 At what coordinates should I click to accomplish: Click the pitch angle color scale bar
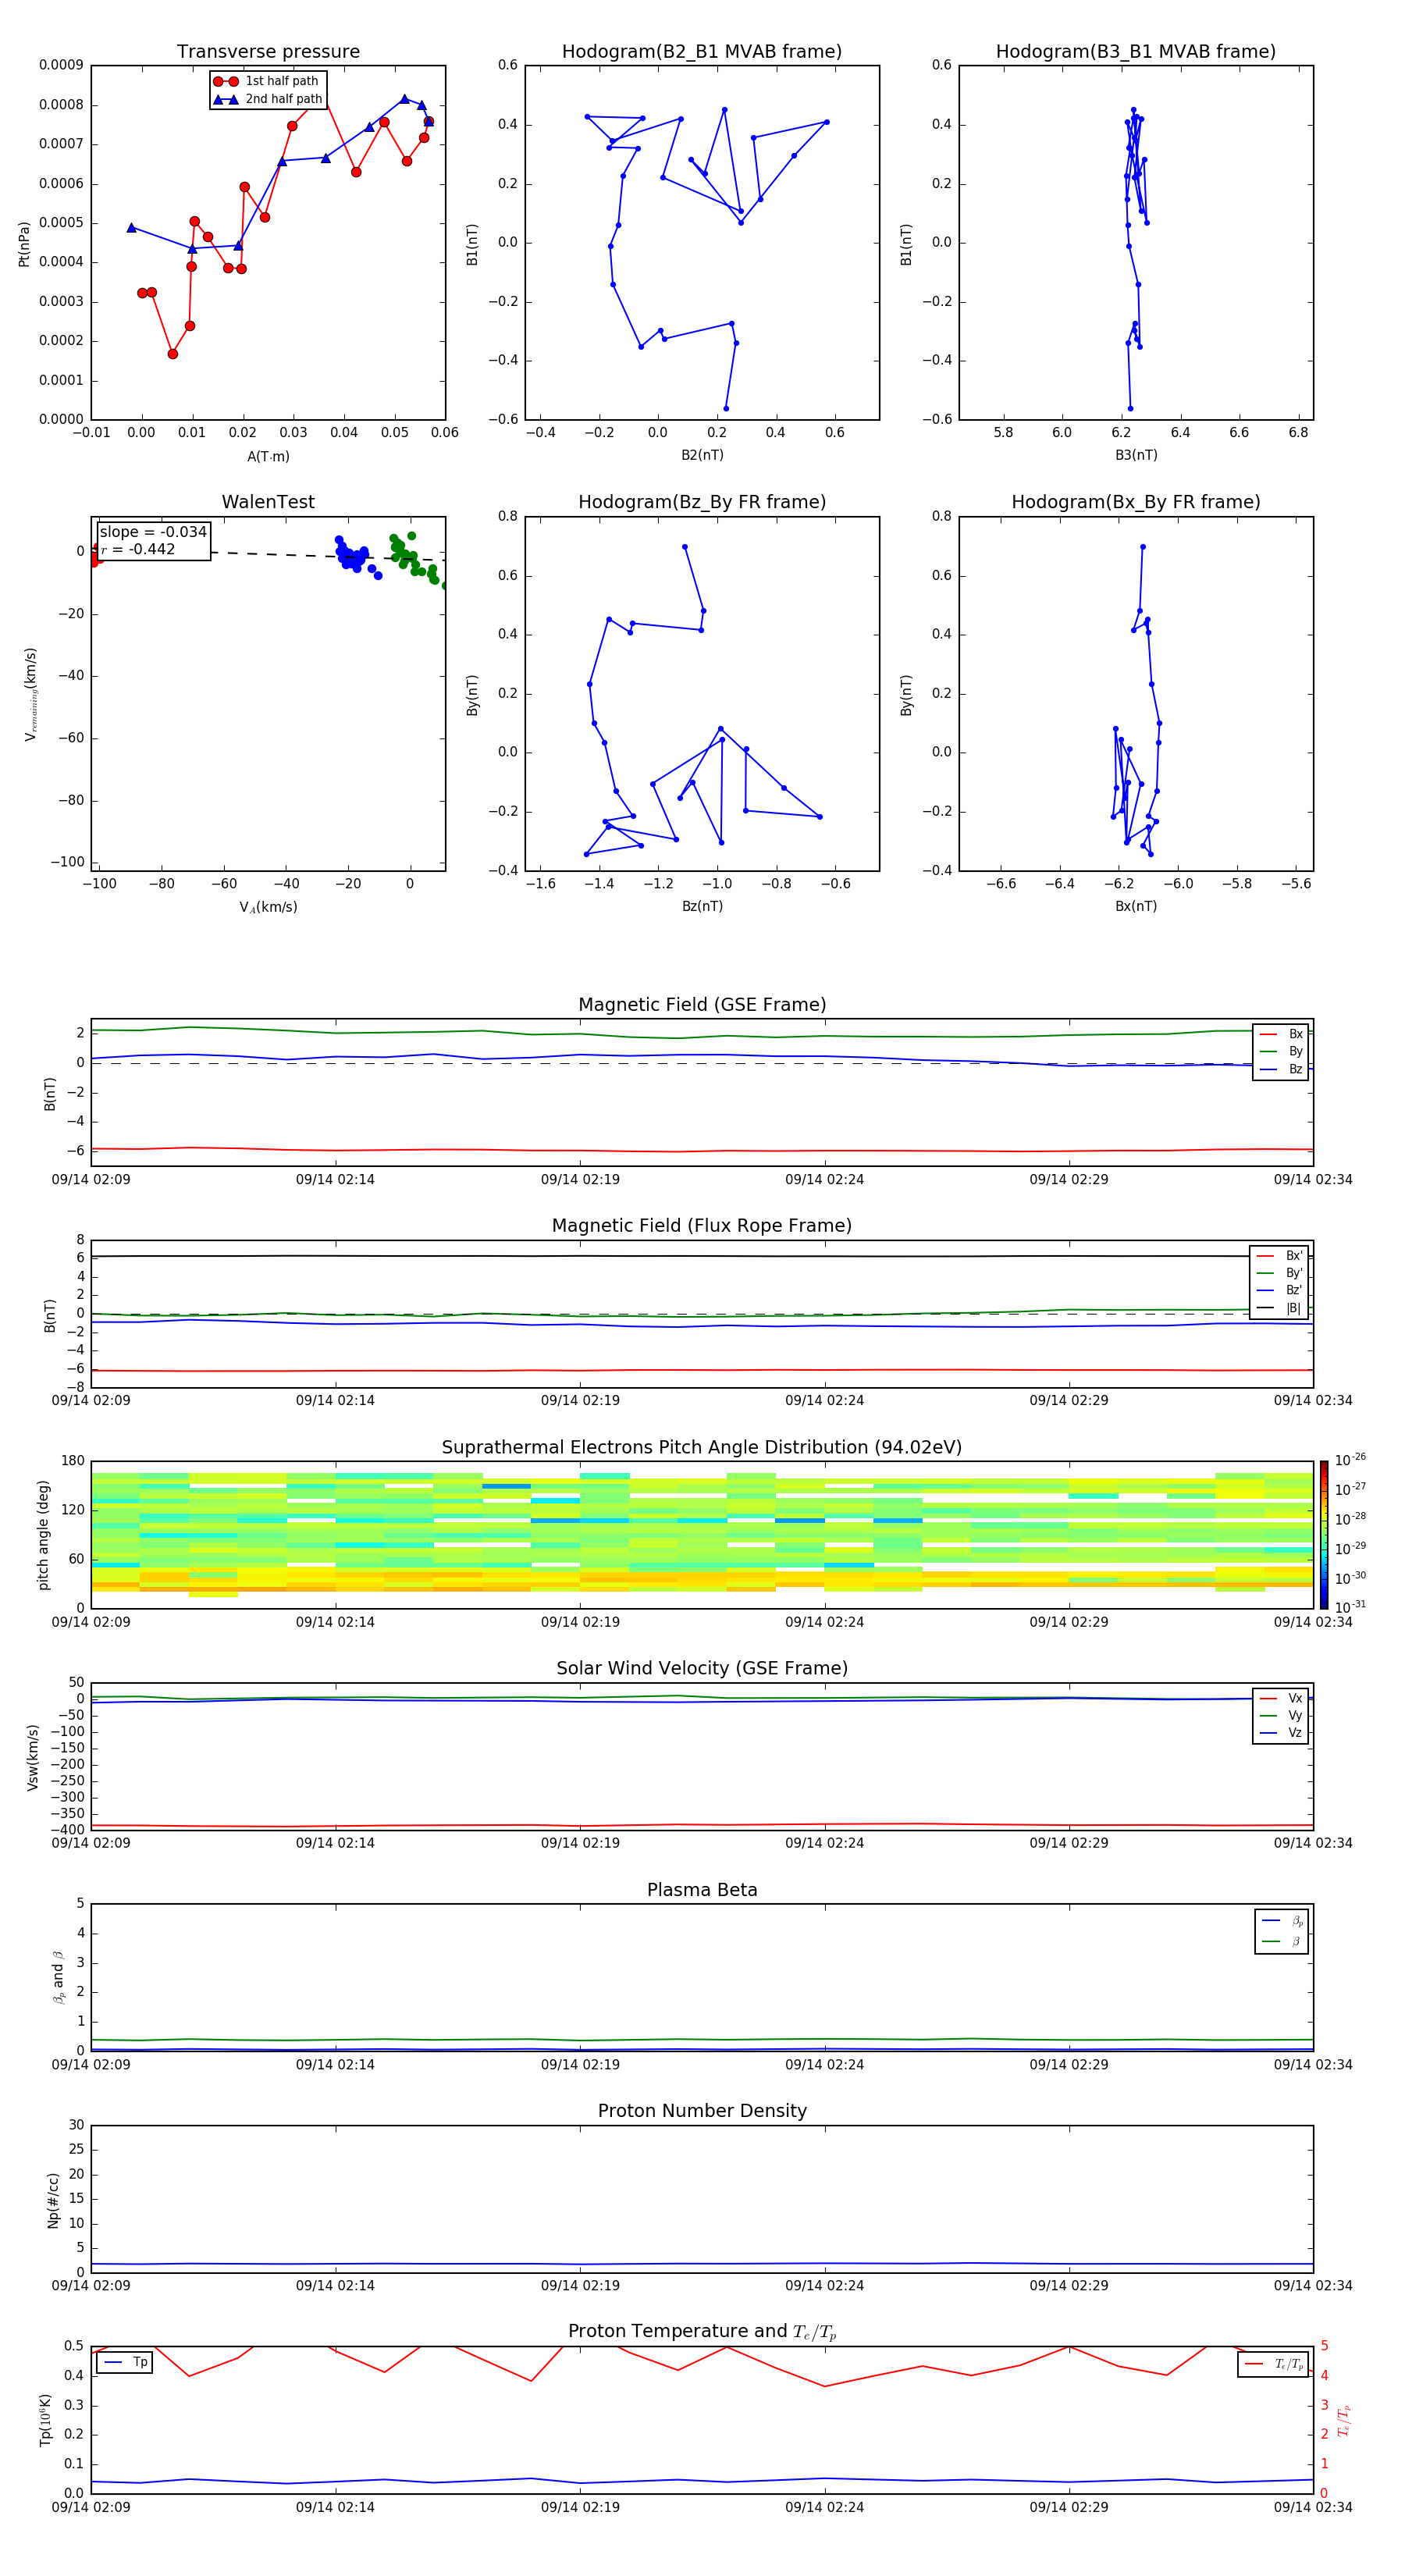pos(1324,1535)
